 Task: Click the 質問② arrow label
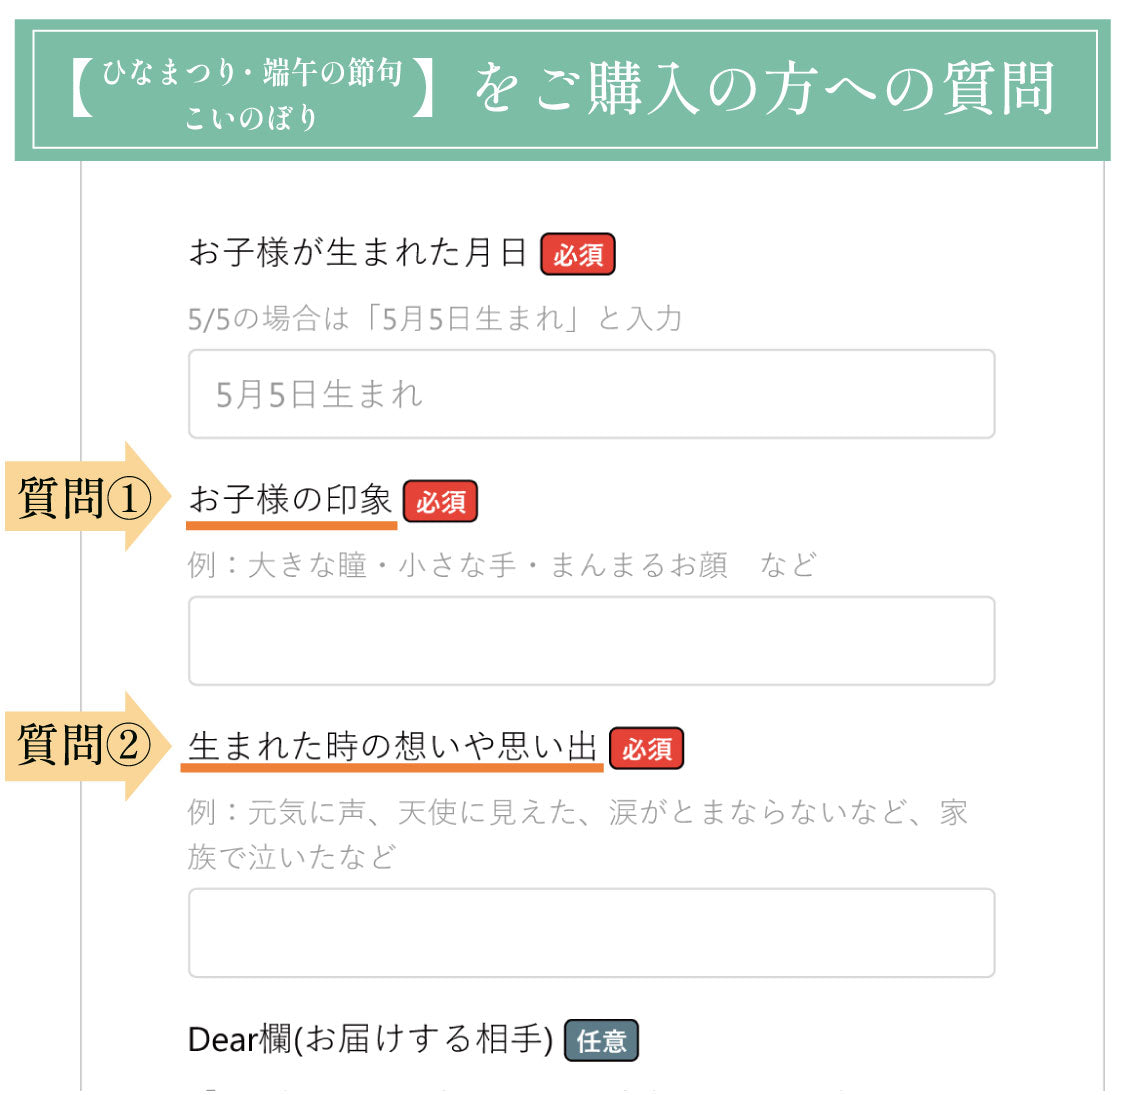tap(88, 746)
